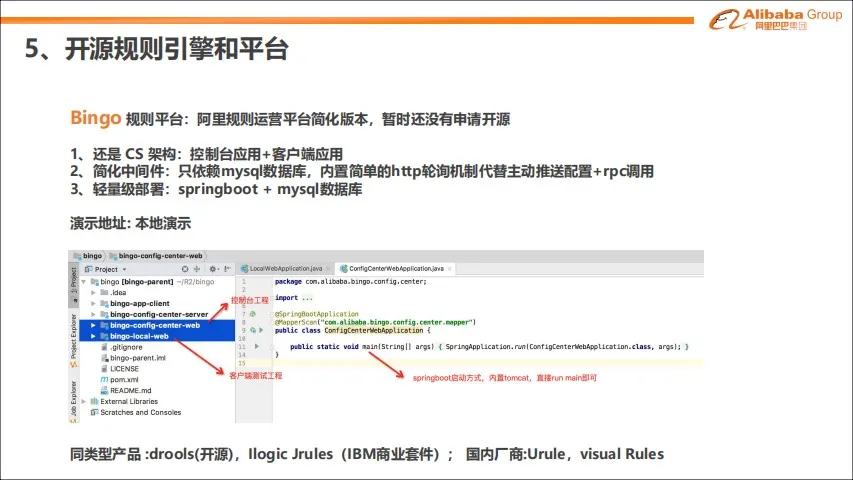853x480 pixels.
Task: Click the Scratches and Consoles icon
Action: pos(94,412)
